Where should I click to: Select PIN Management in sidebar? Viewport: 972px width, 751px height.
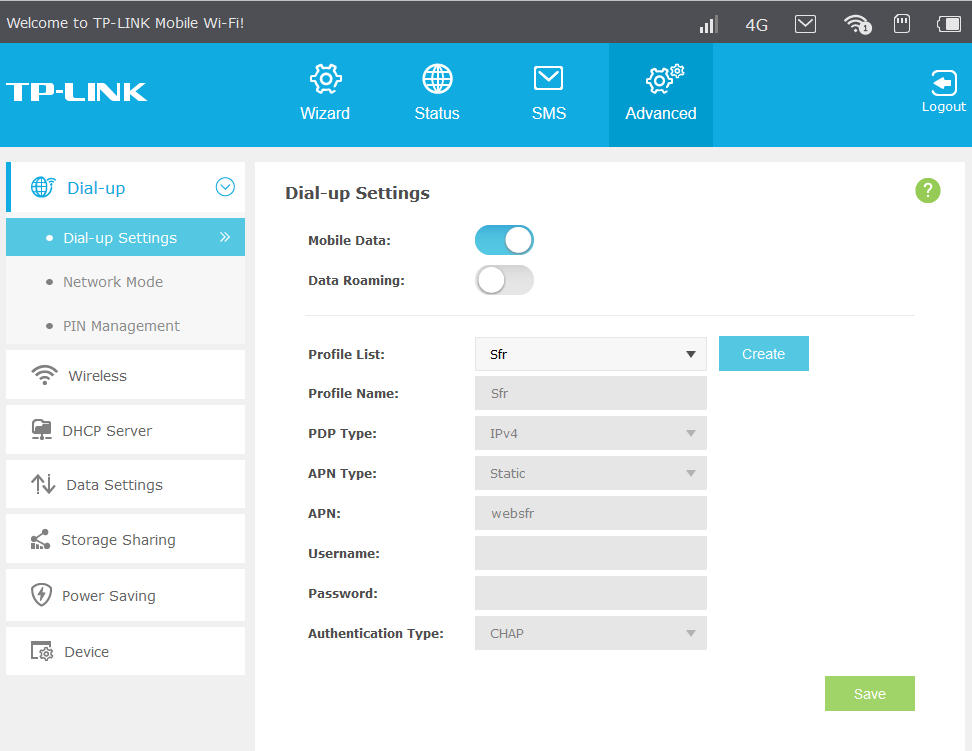[122, 326]
